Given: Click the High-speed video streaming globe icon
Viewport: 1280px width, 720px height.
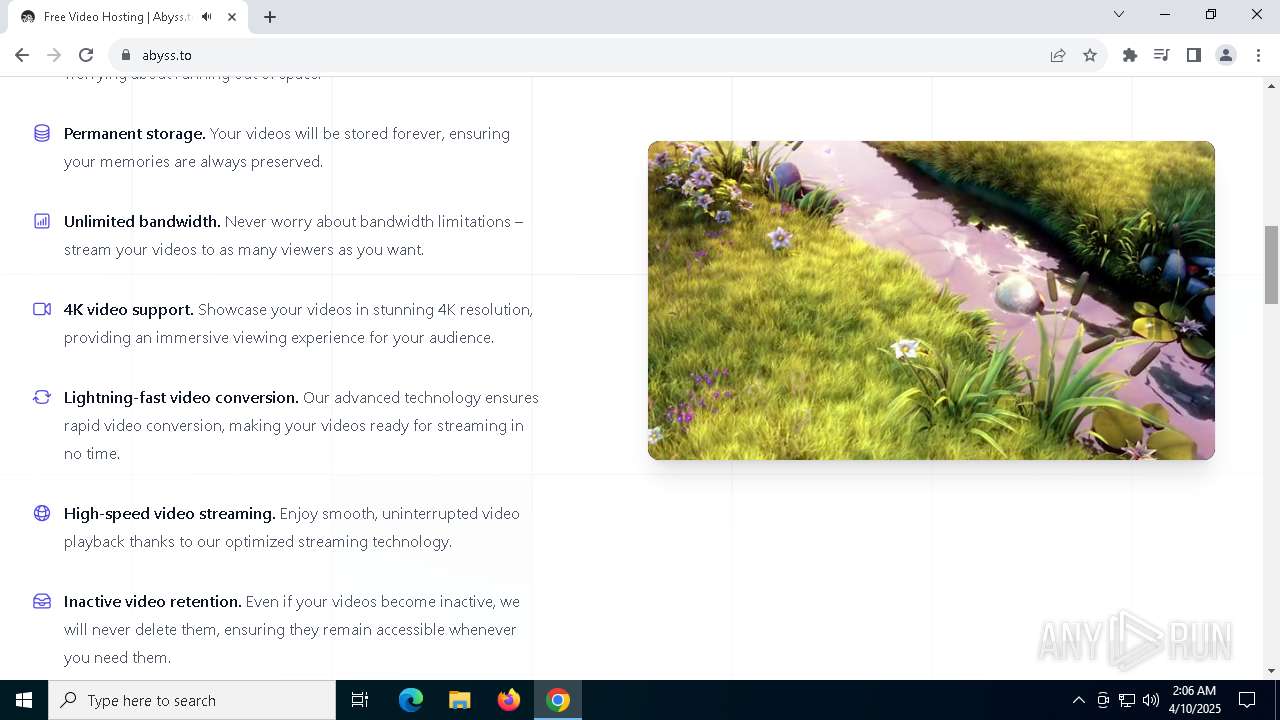Looking at the screenshot, I should pos(42,513).
